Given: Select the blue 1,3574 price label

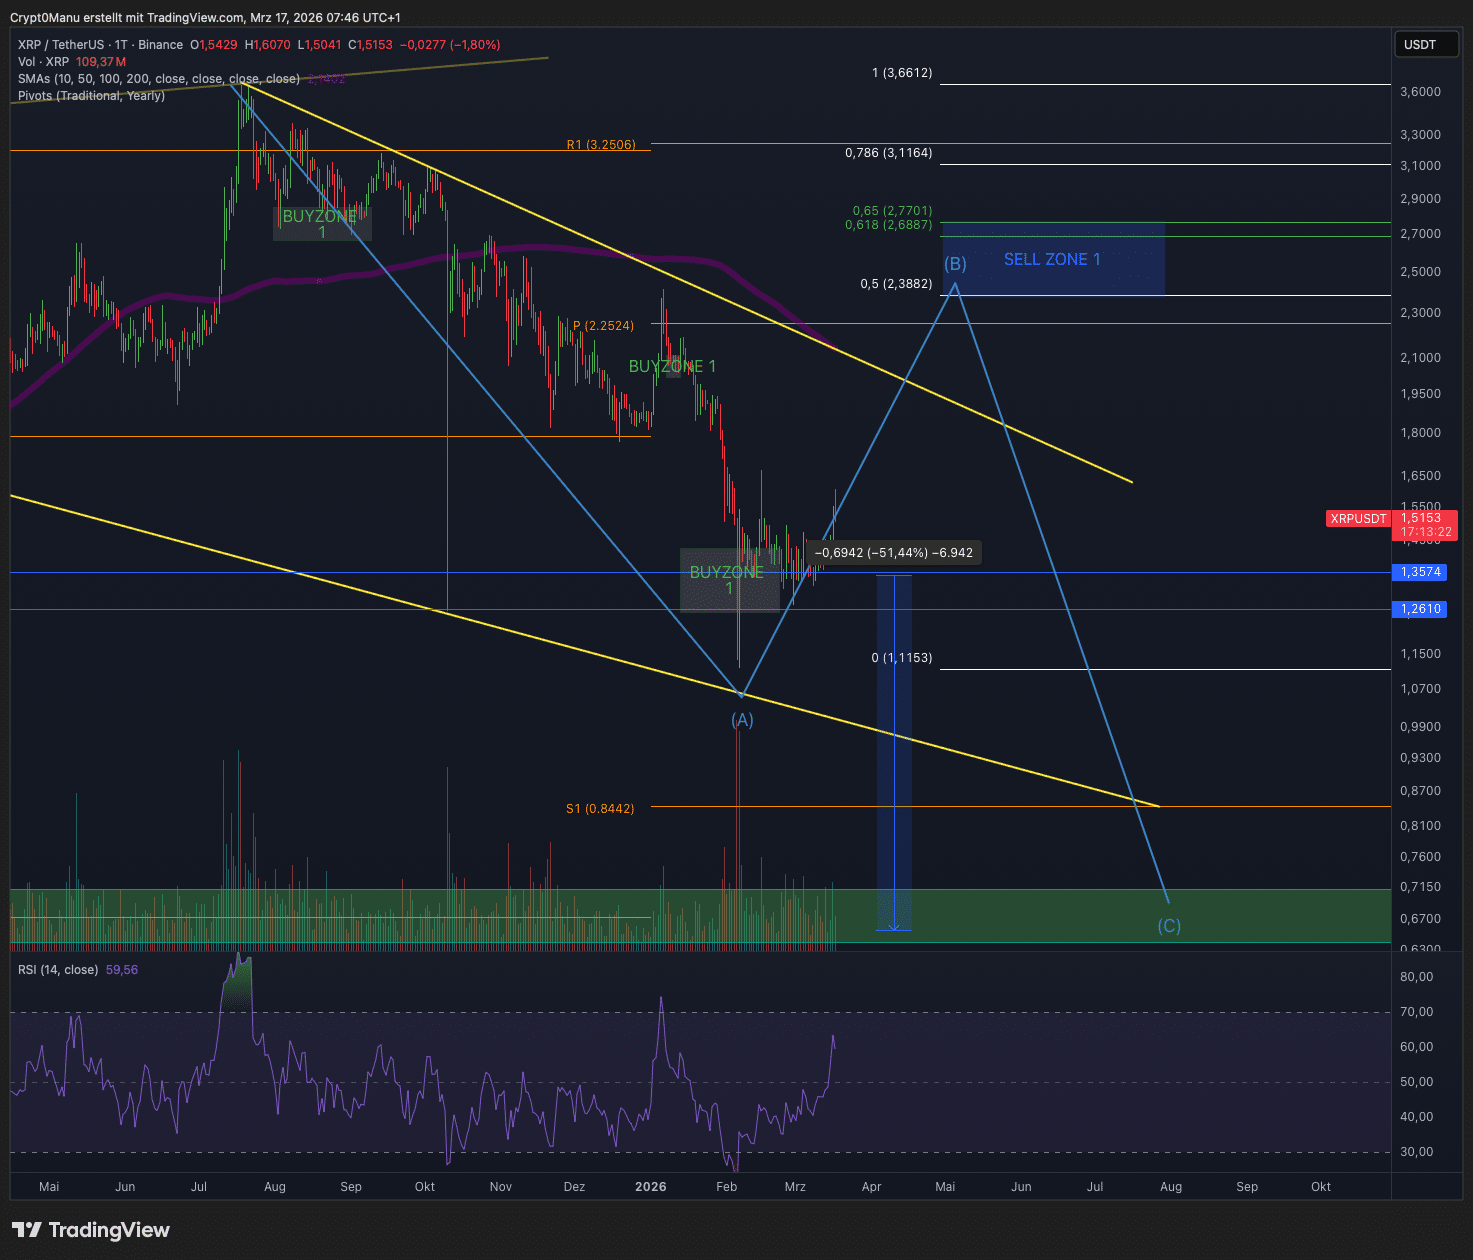Looking at the screenshot, I should coord(1419,572).
